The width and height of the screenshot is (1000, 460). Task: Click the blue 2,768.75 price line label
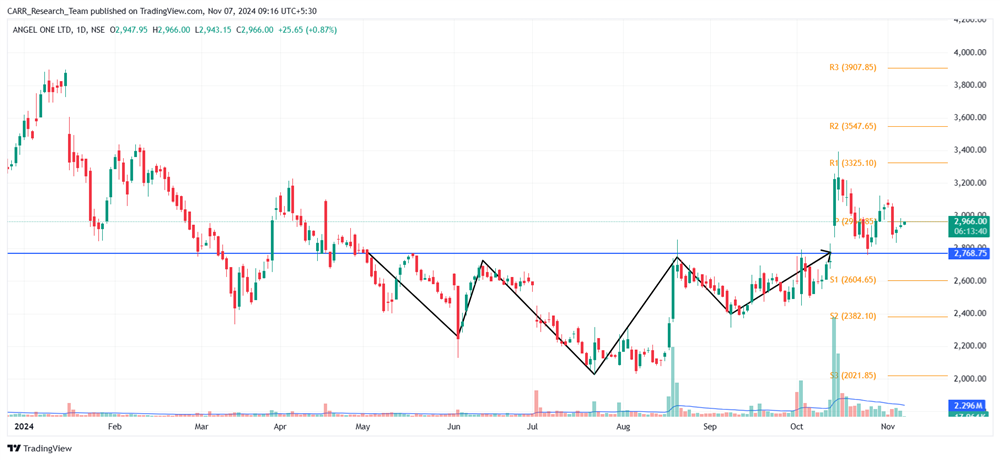[969, 253]
